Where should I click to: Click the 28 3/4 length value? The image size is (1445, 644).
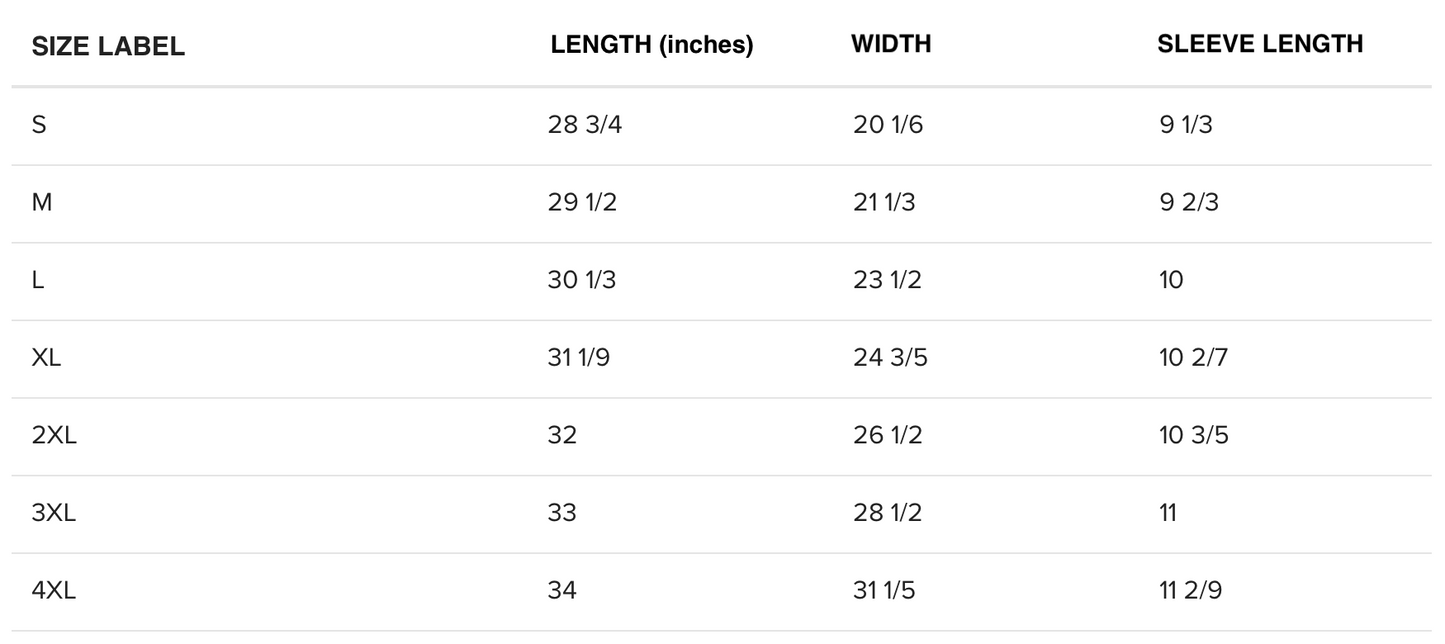click(x=585, y=125)
